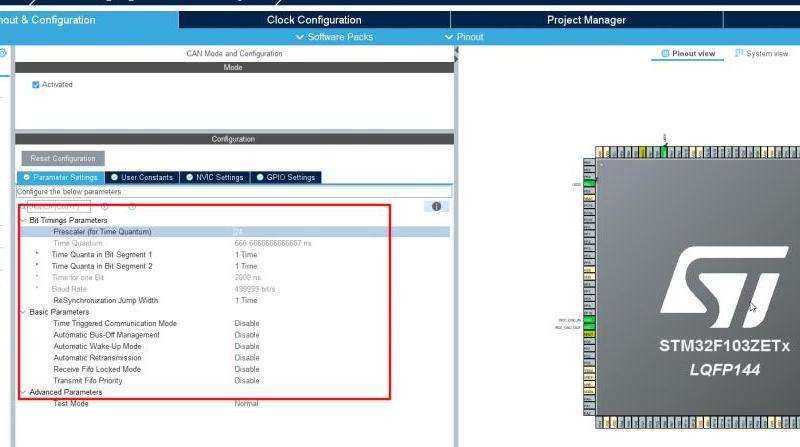
Task: Select Automatic Bus-Off Management row
Action: pyautogui.click(x=106, y=335)
